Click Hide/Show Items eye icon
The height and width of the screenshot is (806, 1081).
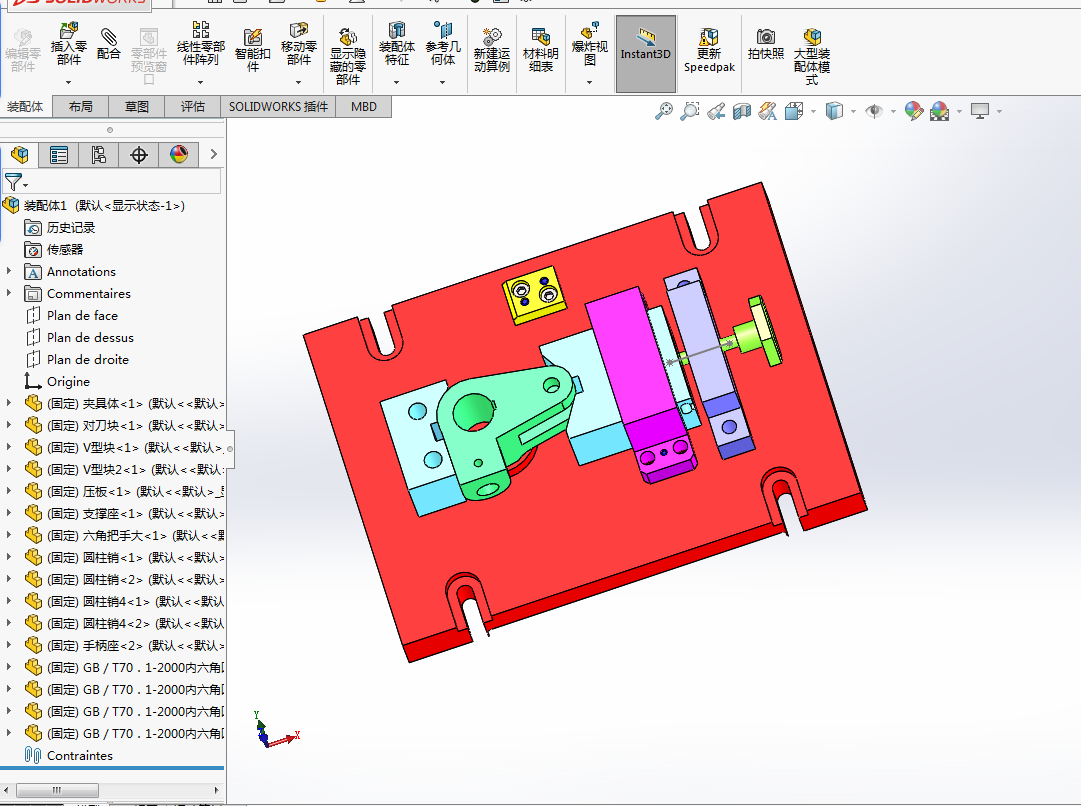point(874,111)
